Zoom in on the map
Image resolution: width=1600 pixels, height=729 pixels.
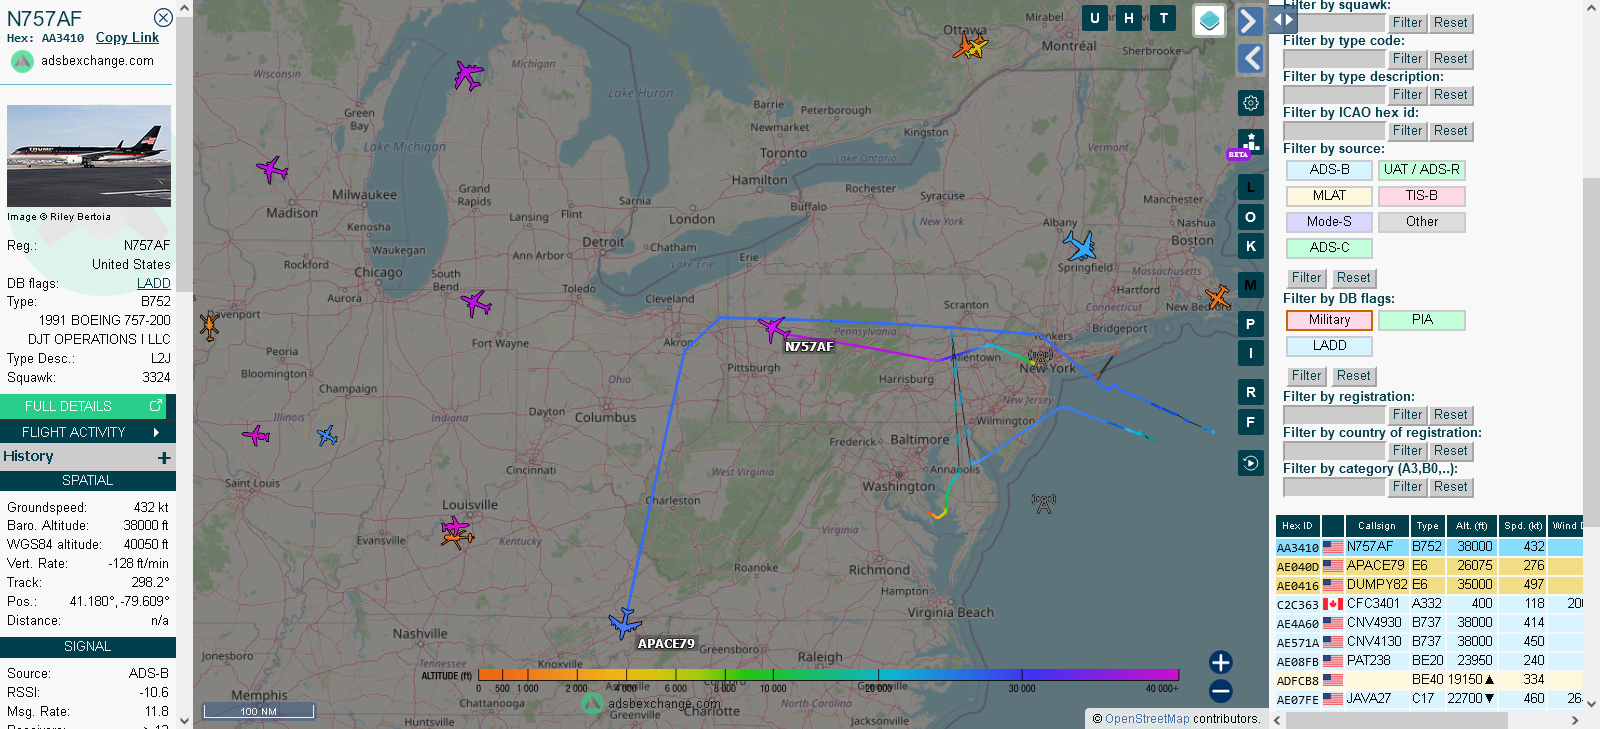click(x=1220, y=662)
